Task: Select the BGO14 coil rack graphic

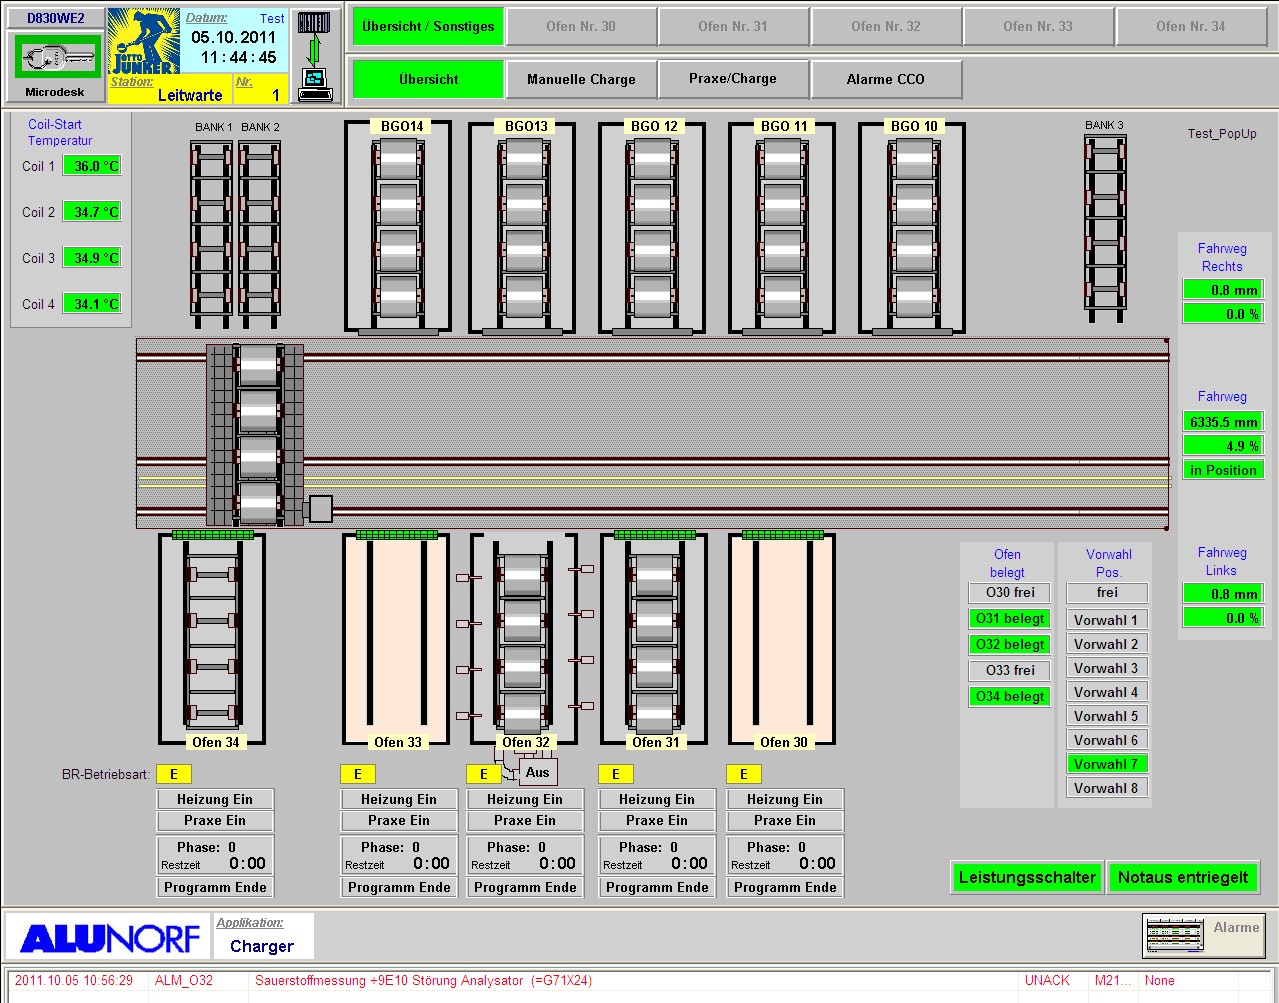Action: 398,228
